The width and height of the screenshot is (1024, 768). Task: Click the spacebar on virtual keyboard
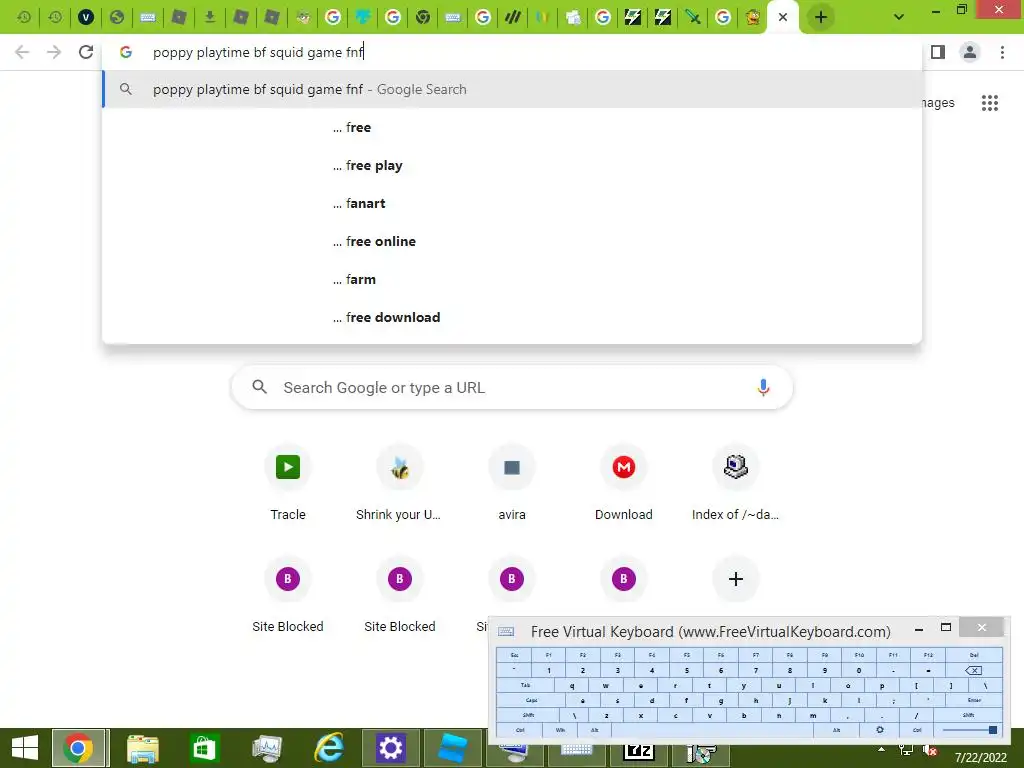click(712, 729)
